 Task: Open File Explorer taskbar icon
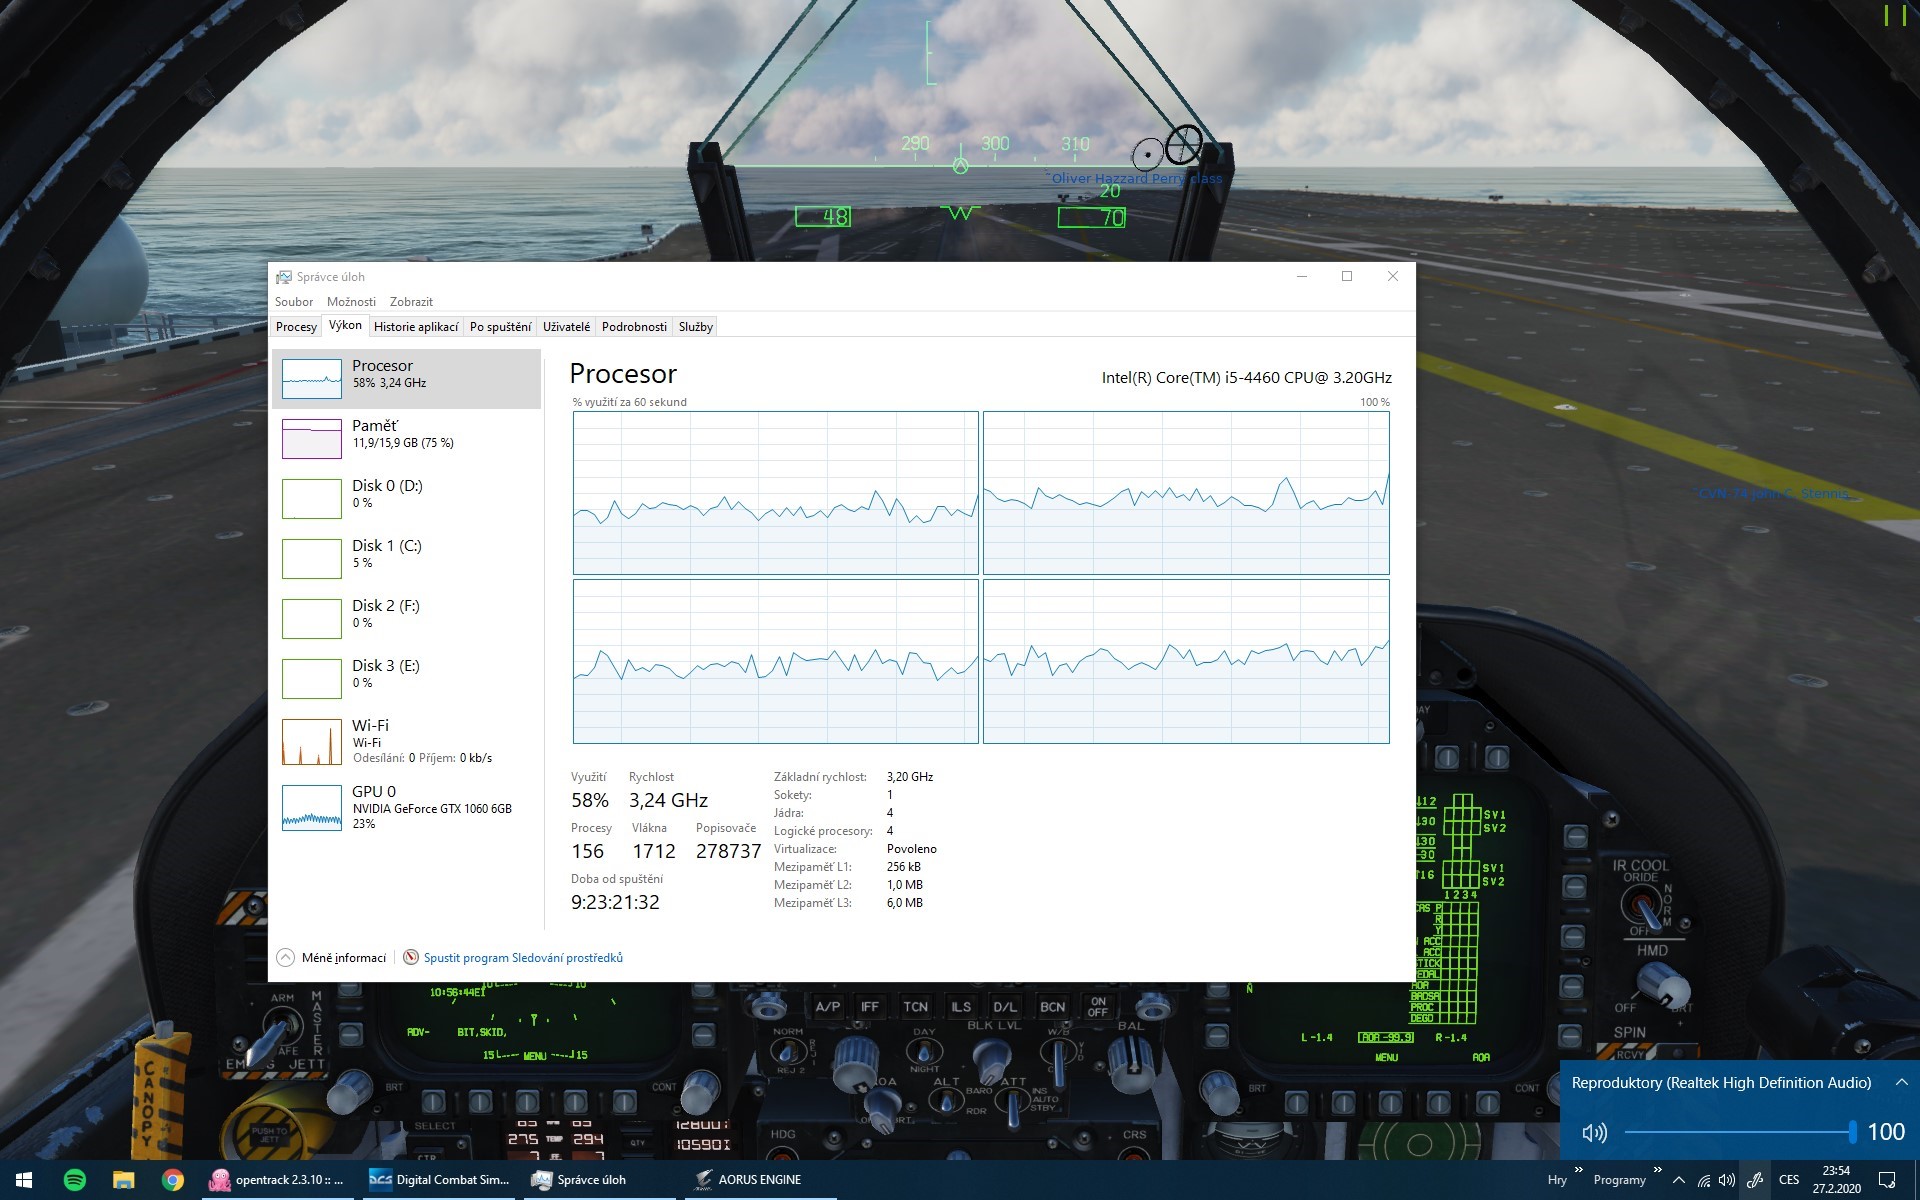pos(123,1180)
